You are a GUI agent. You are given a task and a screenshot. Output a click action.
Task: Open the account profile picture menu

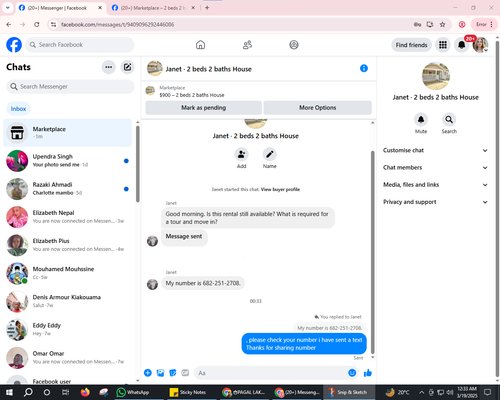tap(480, 45)
